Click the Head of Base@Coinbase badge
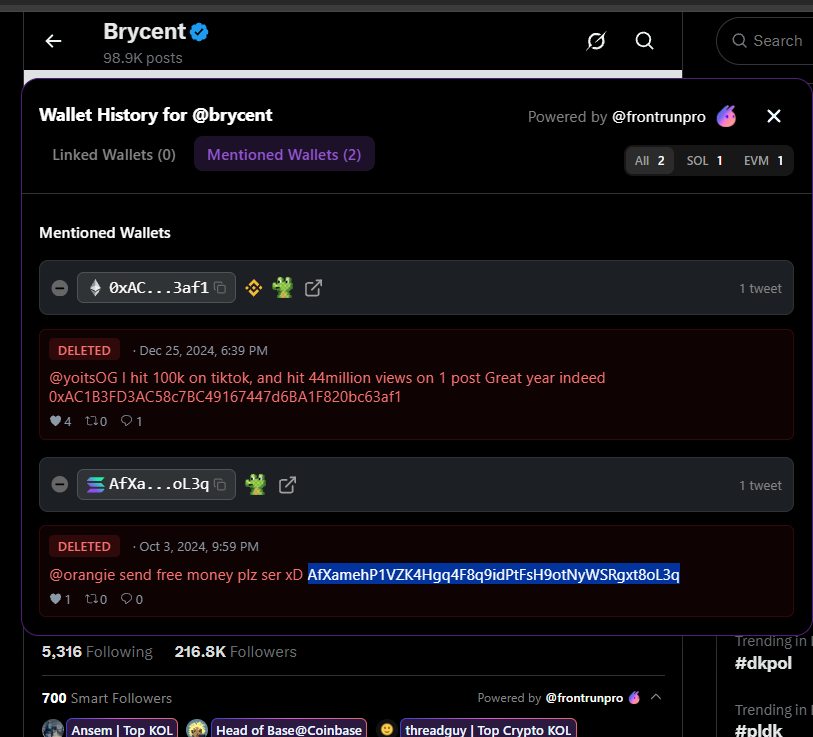The image size is (813, 737). tap(289, 728)
